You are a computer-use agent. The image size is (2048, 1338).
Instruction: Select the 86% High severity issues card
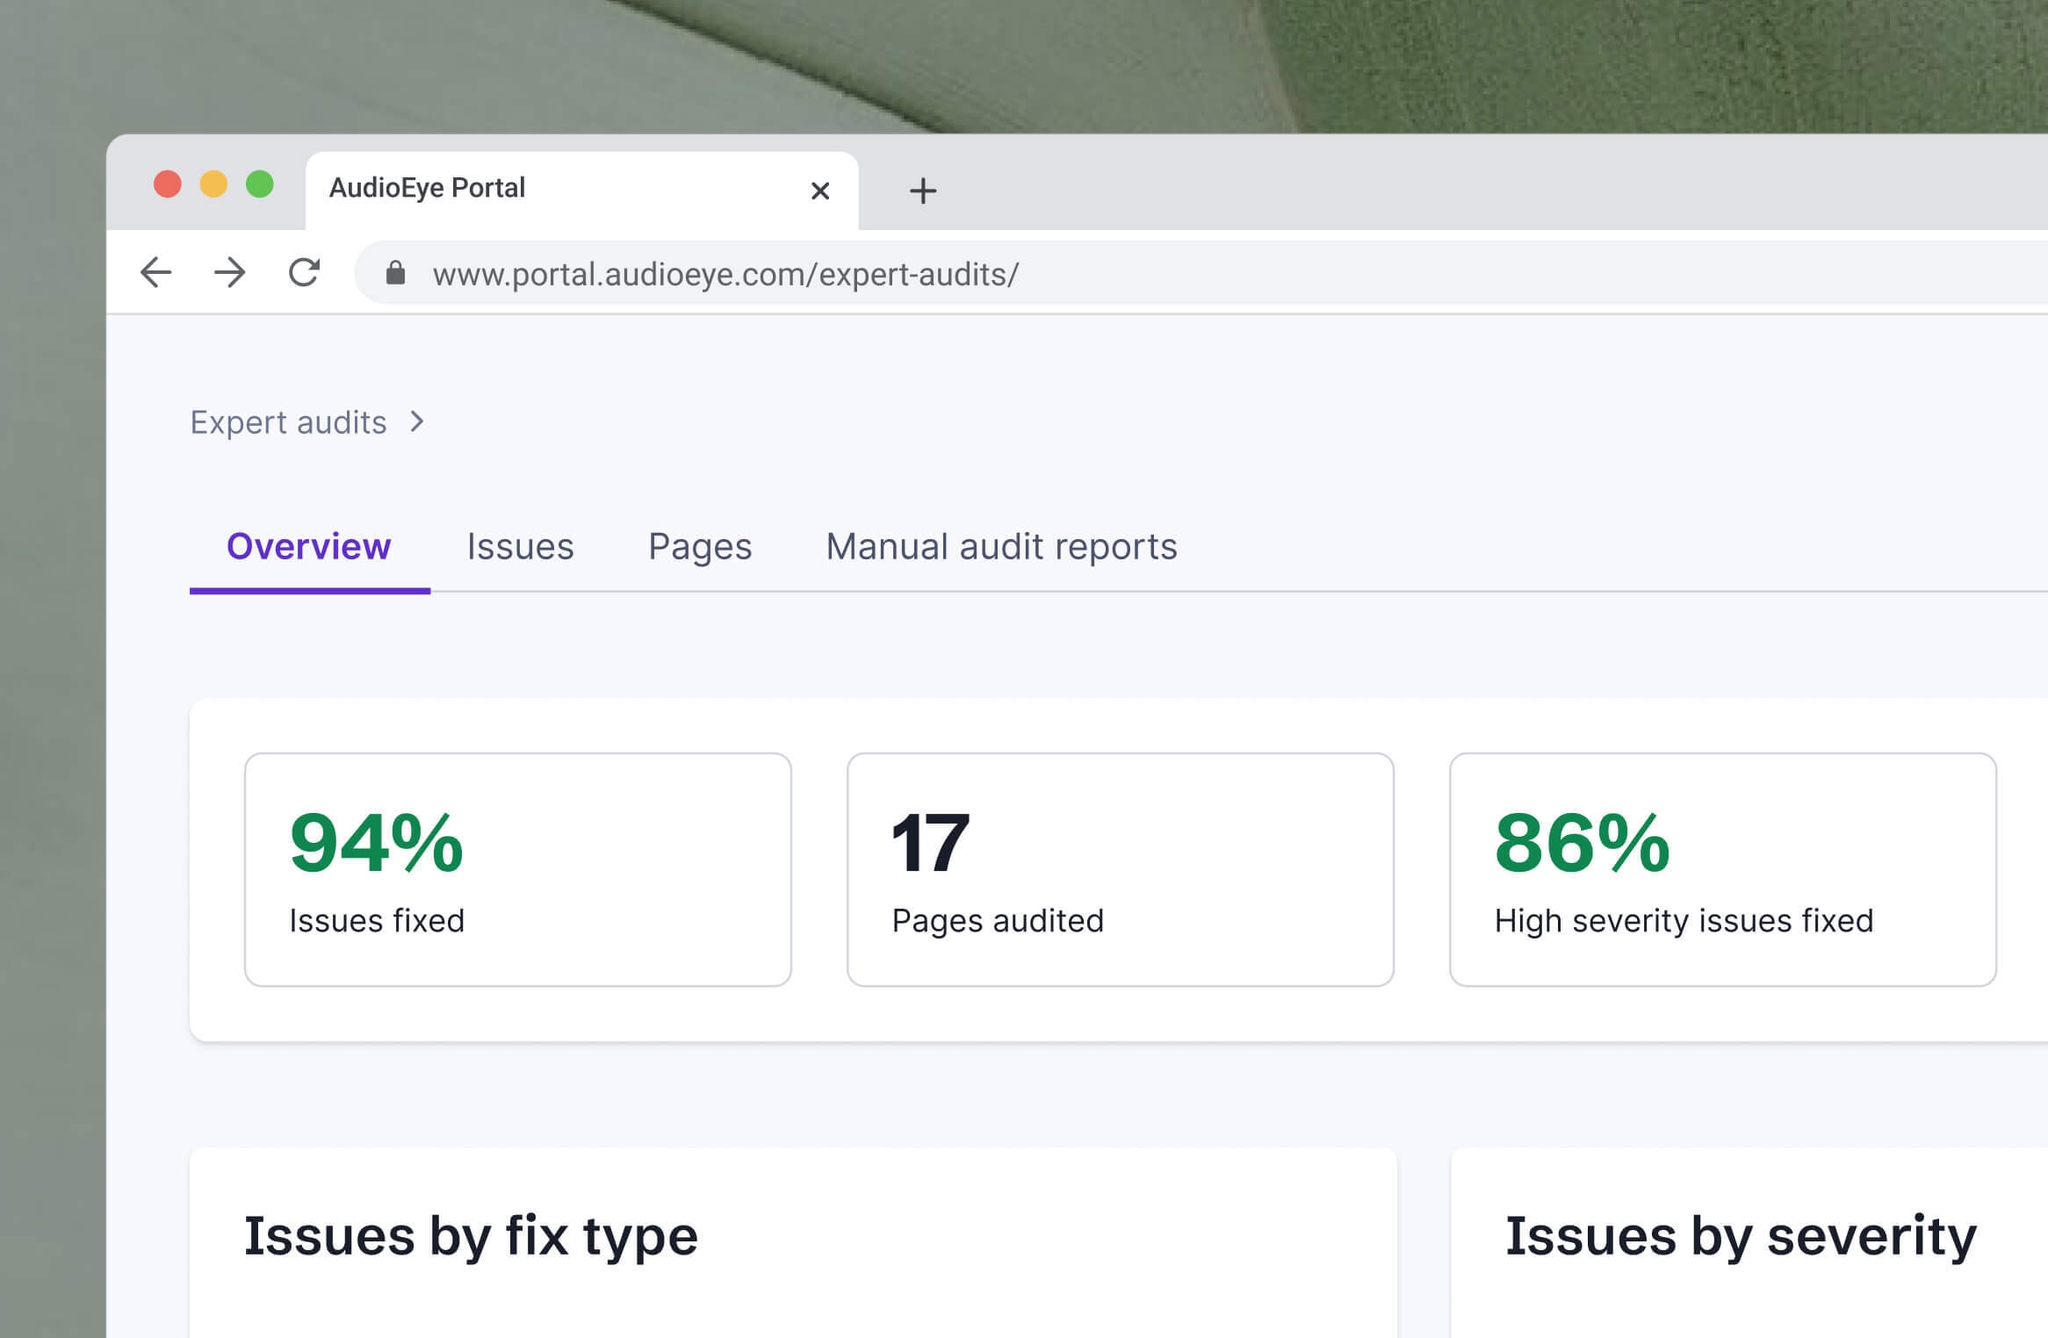click(x=1723, y=869)
